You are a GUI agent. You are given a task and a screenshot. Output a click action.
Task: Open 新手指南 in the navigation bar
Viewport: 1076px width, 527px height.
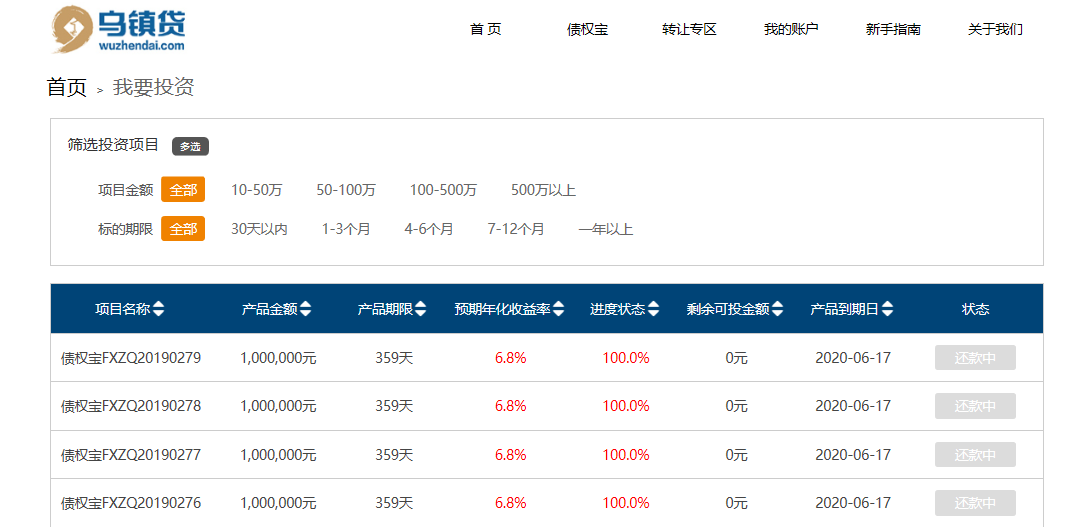click(x=893, y=30)
